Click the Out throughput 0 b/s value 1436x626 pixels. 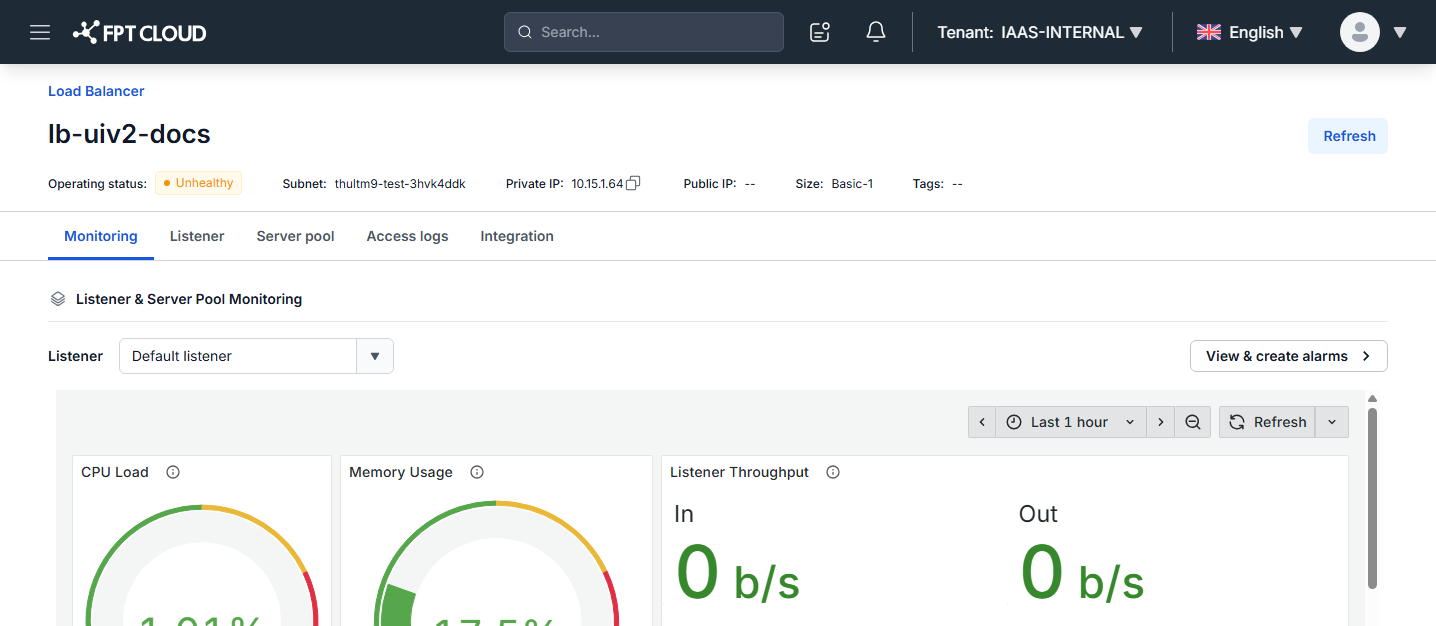coord(1082,573)
